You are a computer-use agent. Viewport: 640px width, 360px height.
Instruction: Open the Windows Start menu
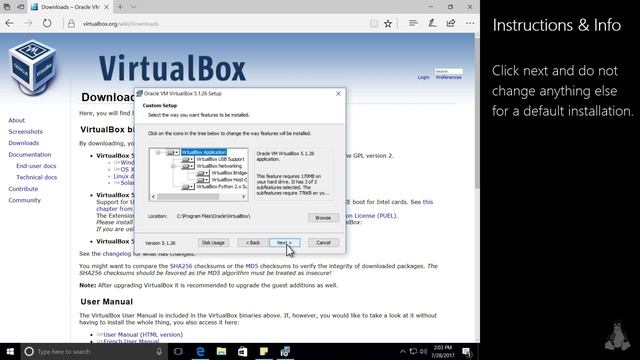(10, 351)
